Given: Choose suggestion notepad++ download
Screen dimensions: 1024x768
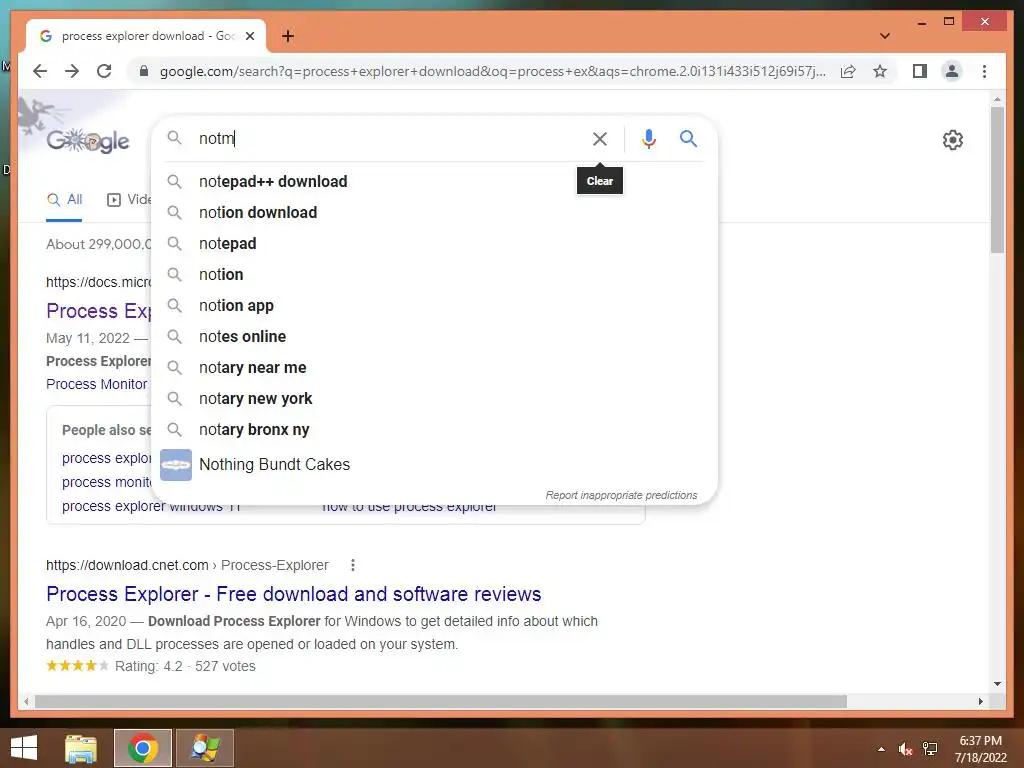Looking at the screenshot, I should tap(434, 182).
